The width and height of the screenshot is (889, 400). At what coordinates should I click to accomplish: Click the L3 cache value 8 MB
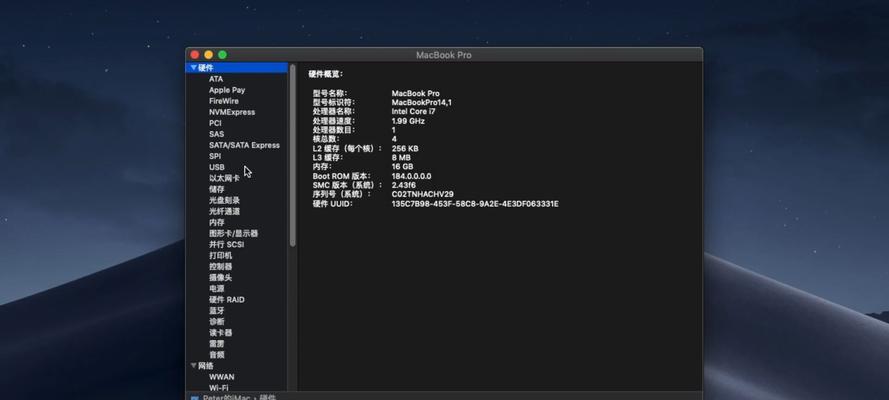[x=401, y=158]
